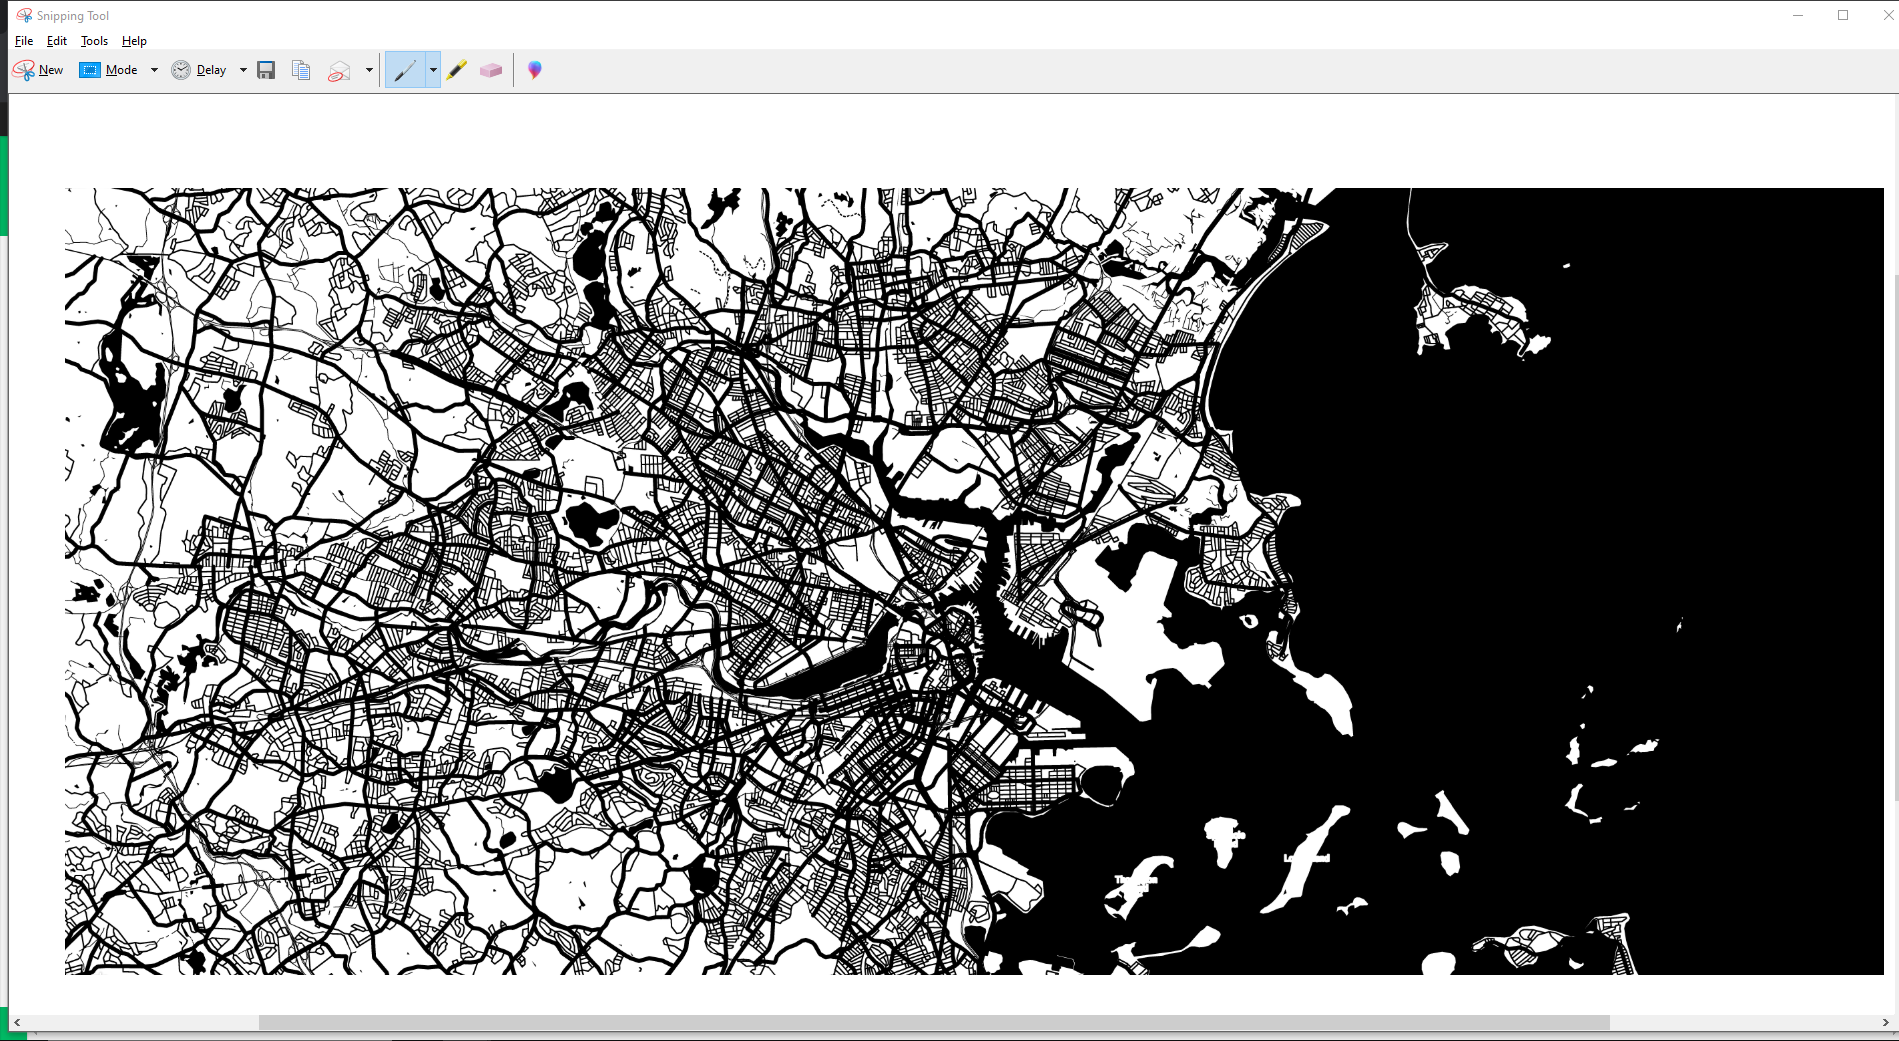Viewport: 1899px width, 1041px height.
Task: Open the Edit menu
Action: [x=56, y=41]
